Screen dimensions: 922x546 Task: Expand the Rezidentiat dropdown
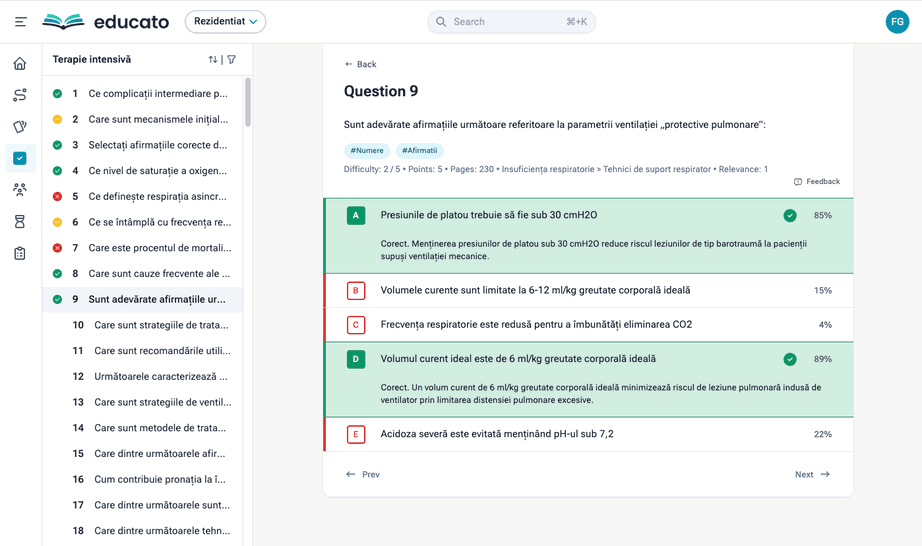225,21
